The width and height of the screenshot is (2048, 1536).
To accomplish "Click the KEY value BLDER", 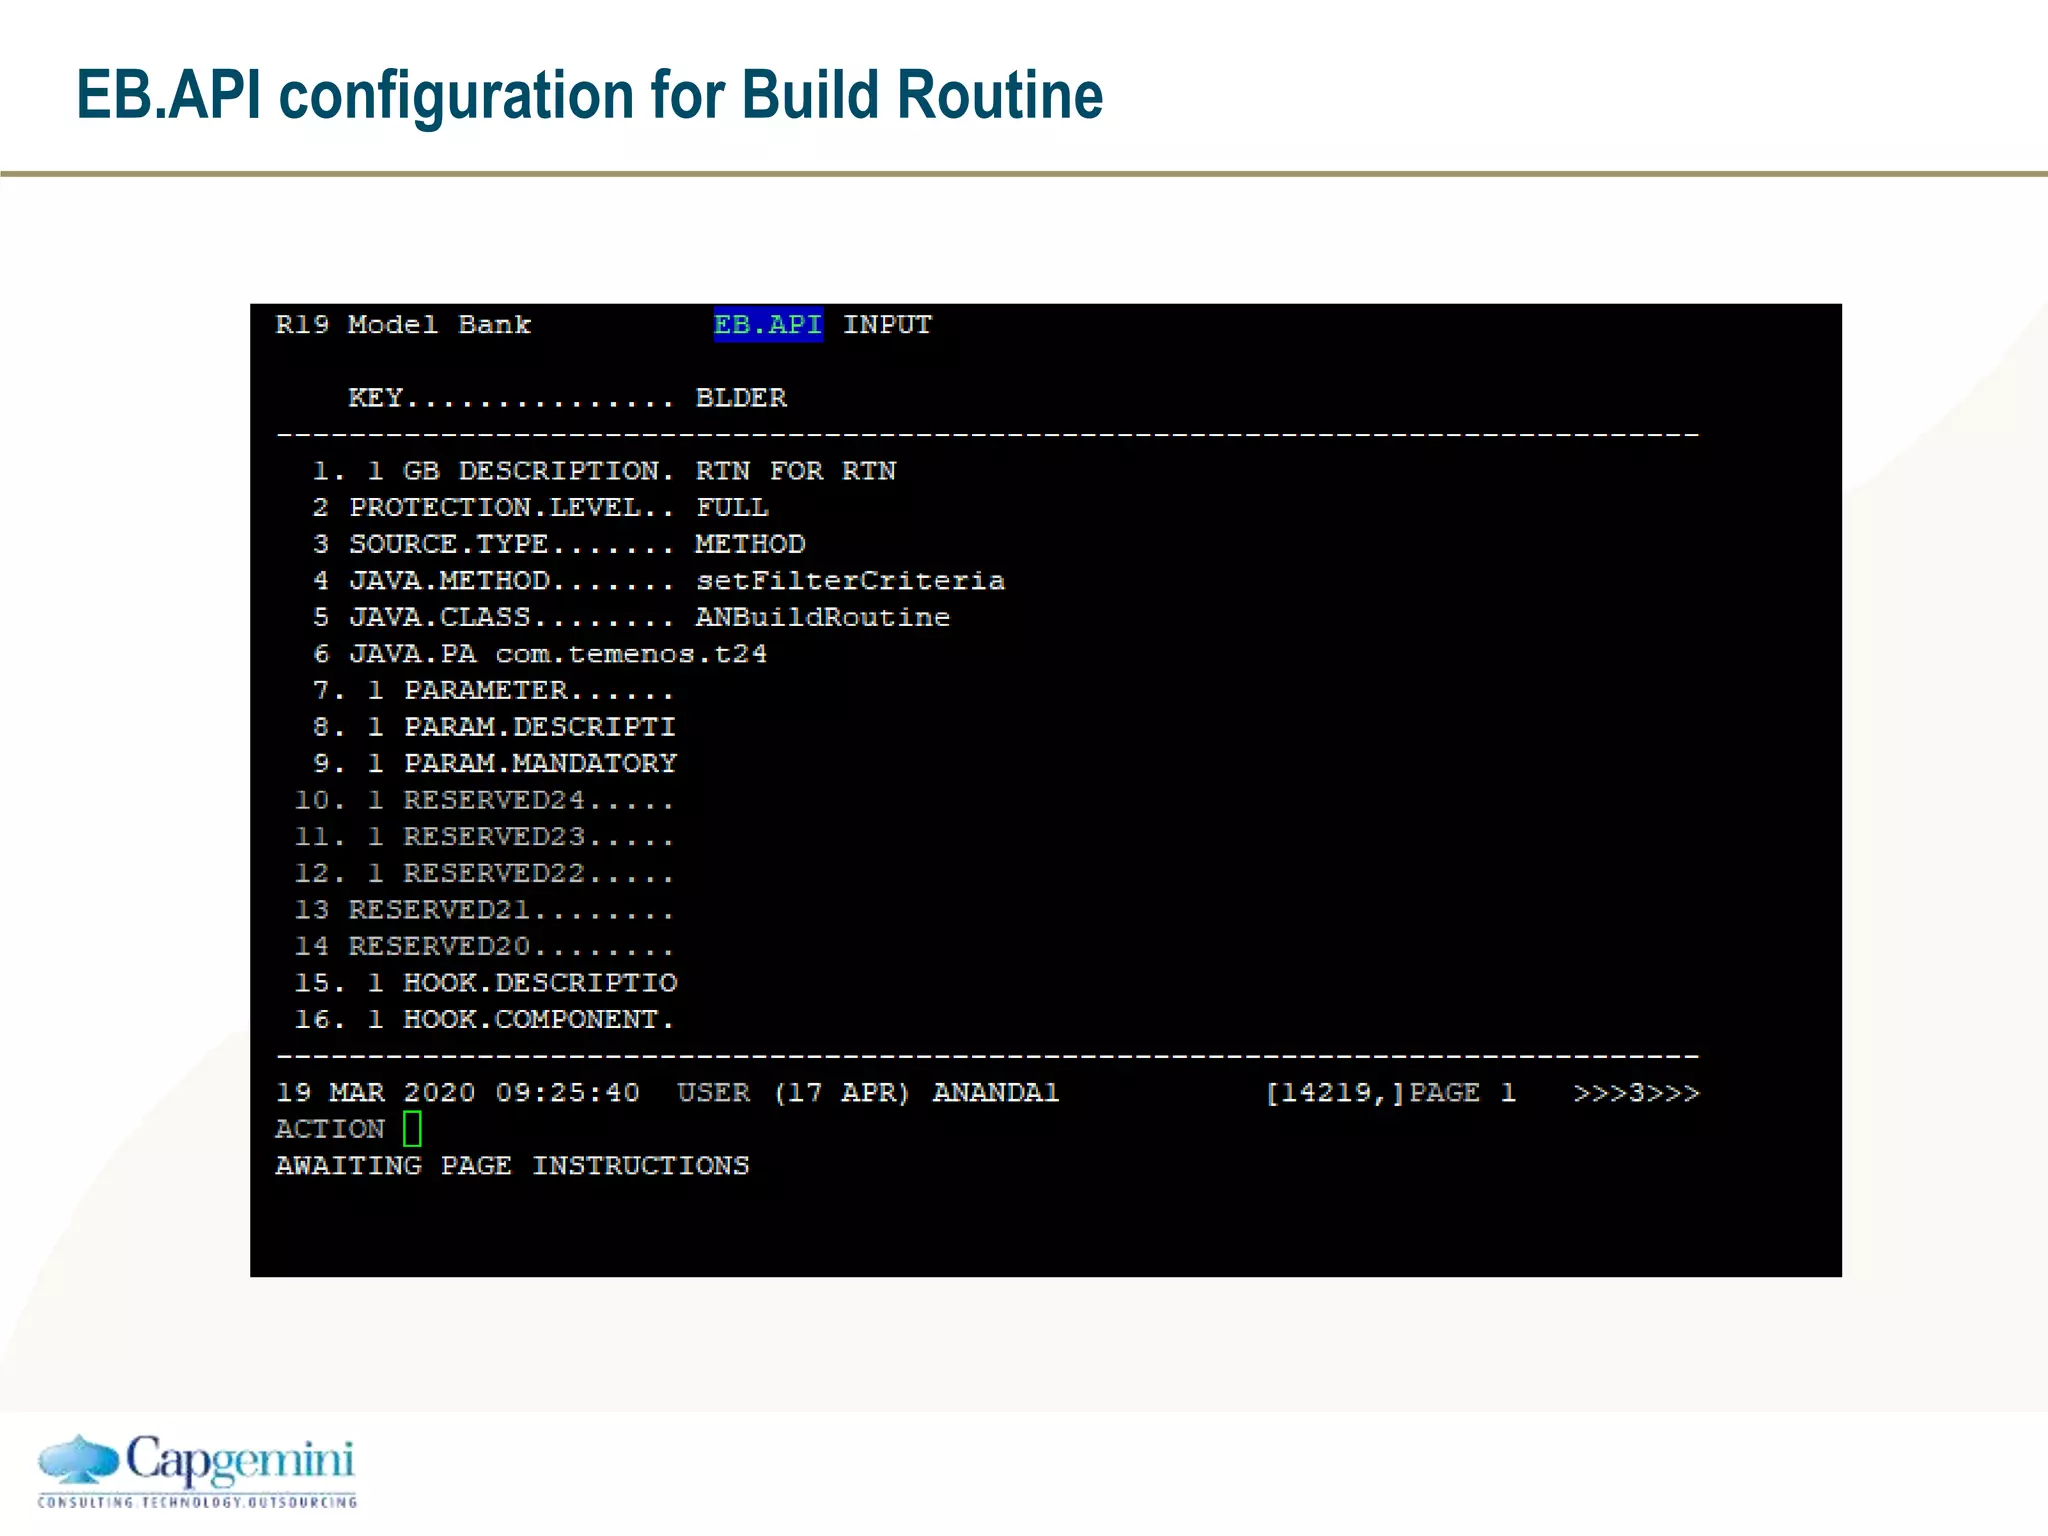I will (741, 398).
